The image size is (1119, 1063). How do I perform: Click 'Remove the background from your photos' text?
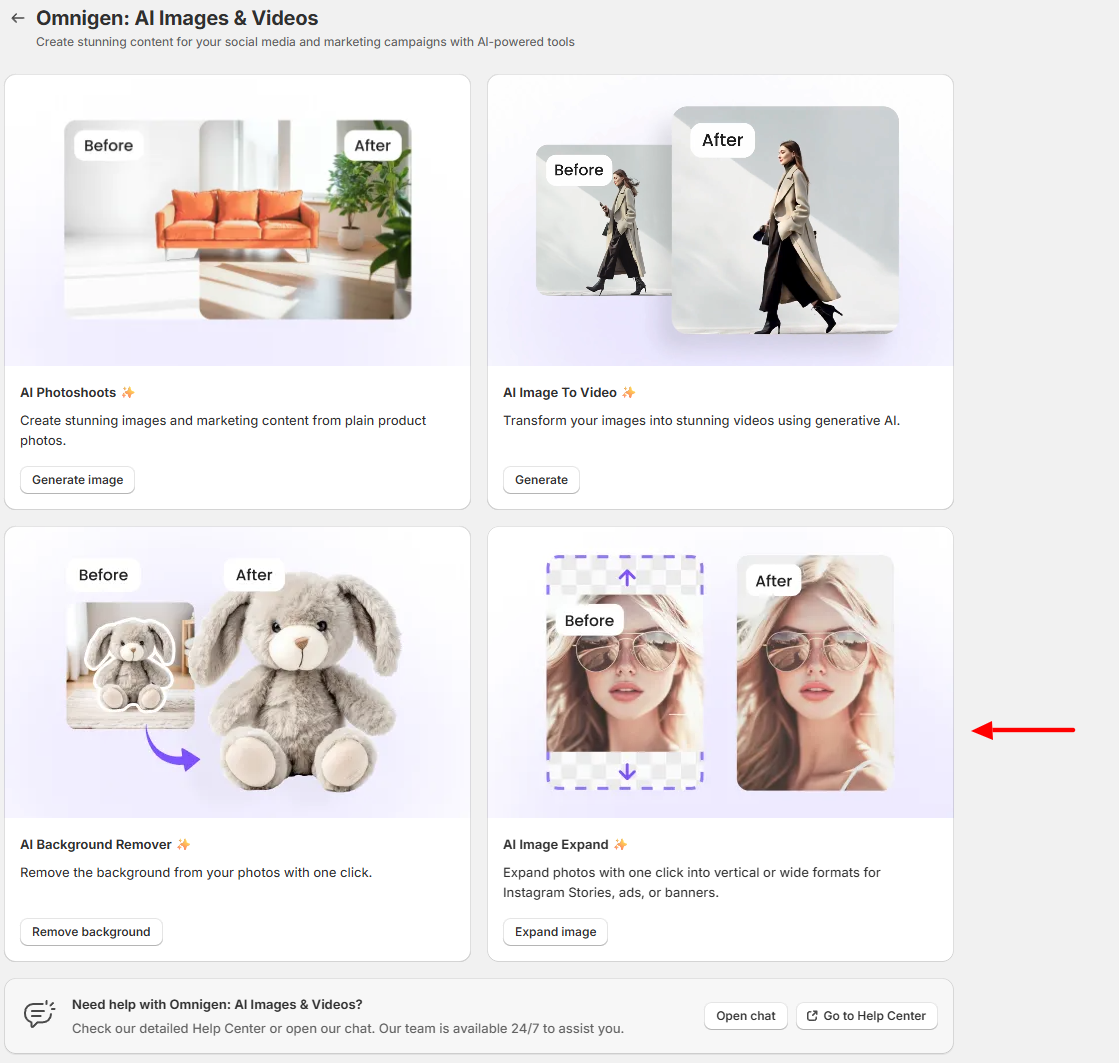tap(196, 873)
